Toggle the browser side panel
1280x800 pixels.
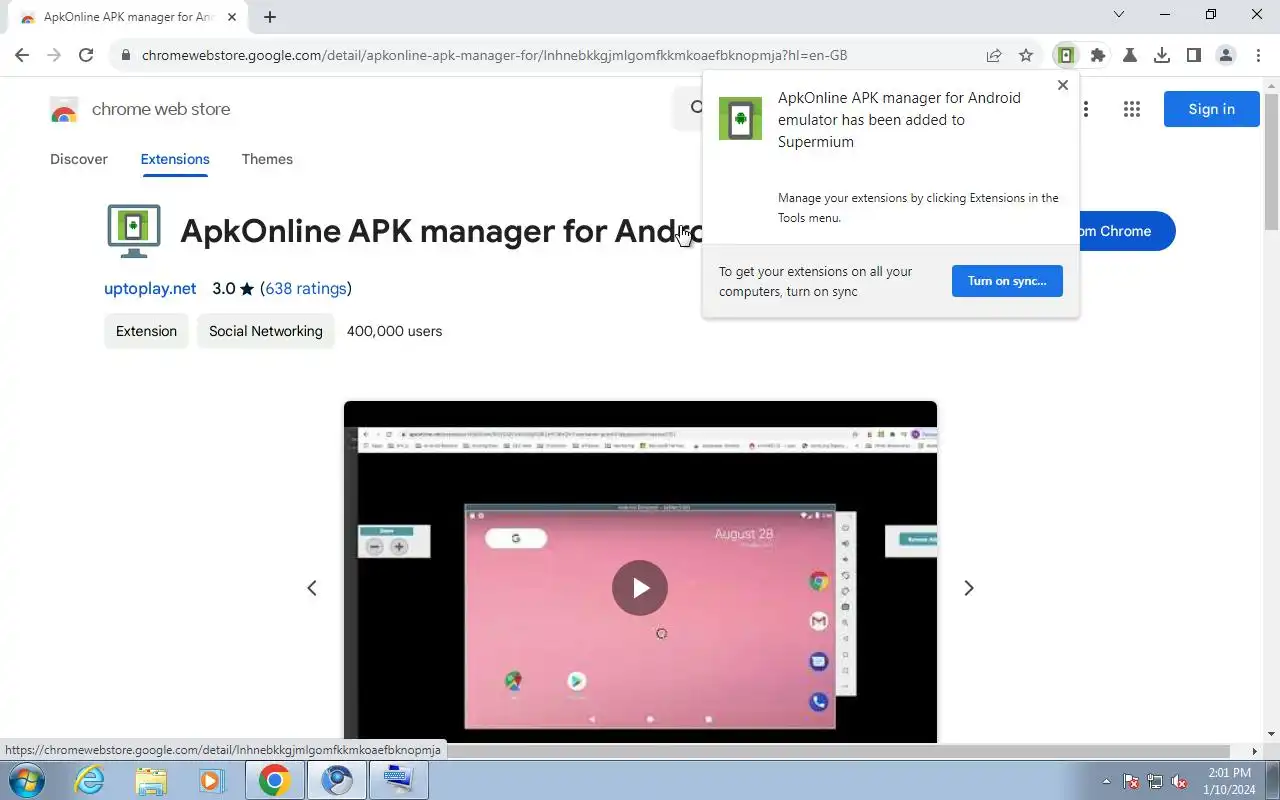pos(1194,55)
